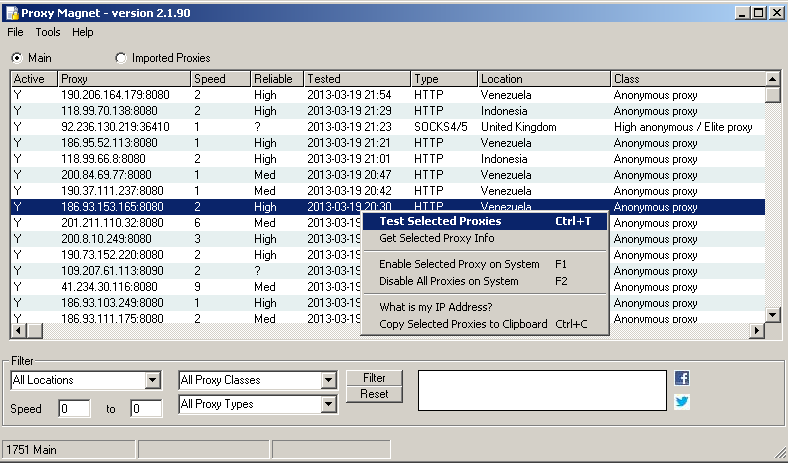Viewport: 788px width, 463px height.
Task: Select proxy row 186.95.52.113:8080
Action: point(388,143)
